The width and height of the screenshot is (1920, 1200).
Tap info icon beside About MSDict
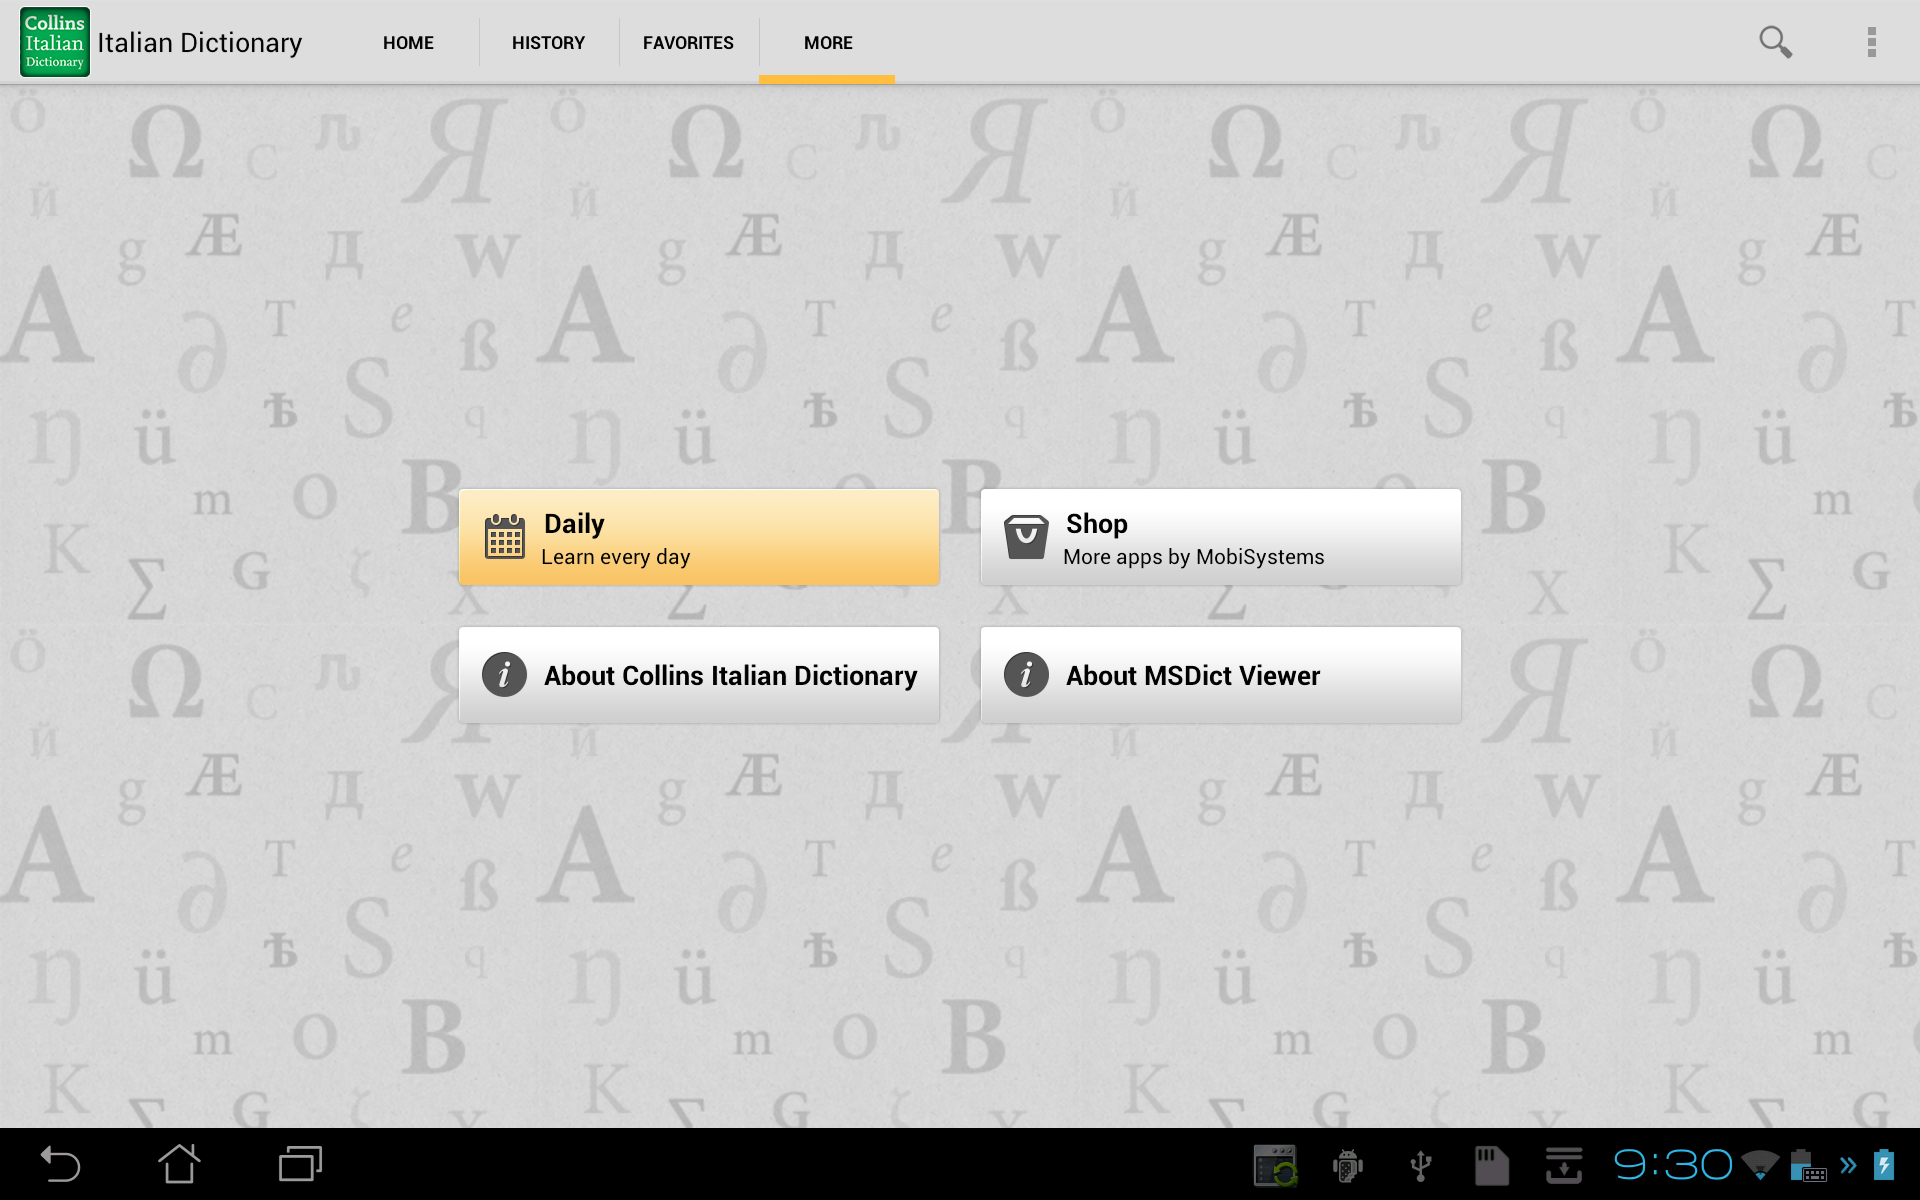coord(1026,675)
